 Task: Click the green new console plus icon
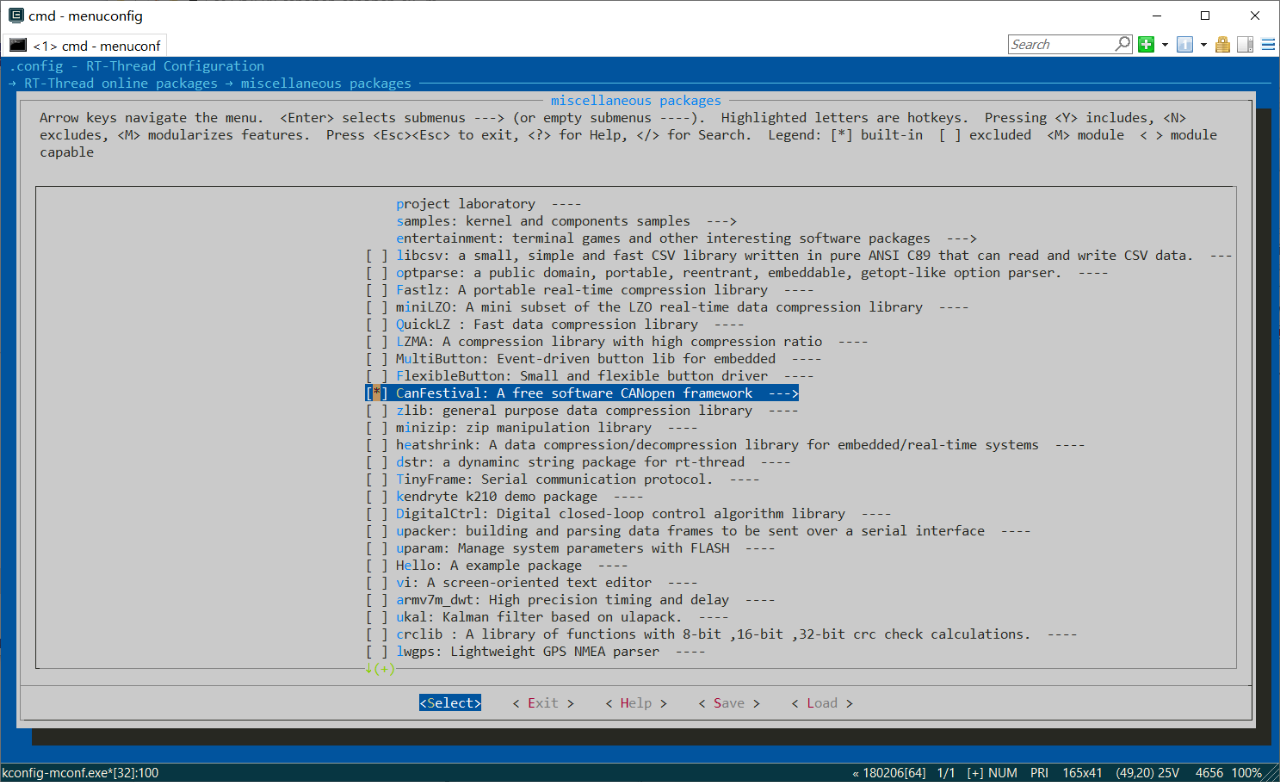point(1146,44)
